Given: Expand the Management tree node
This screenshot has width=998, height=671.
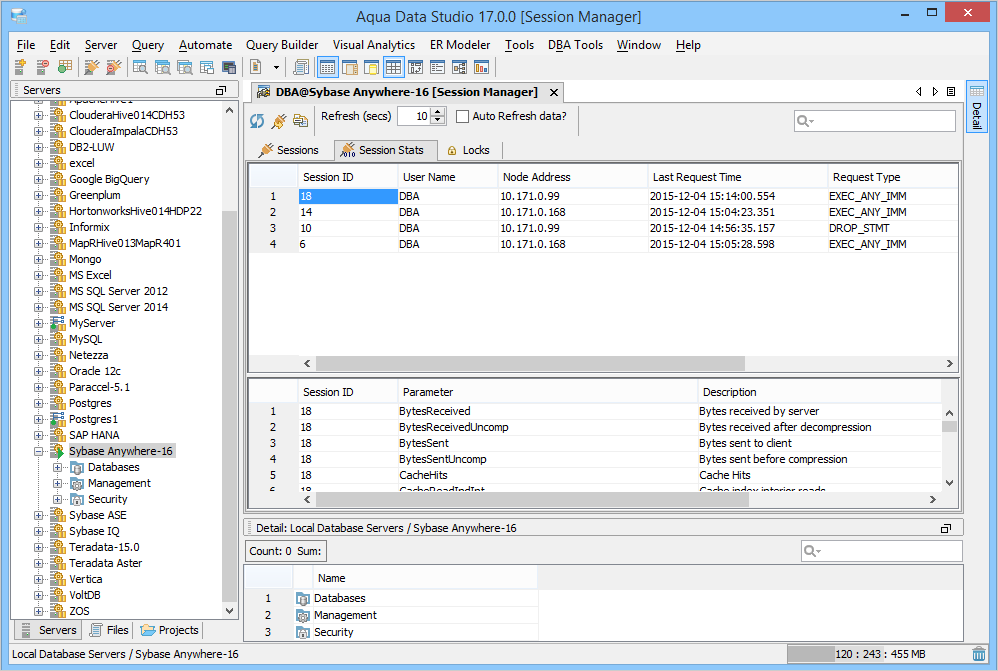Looking at the screenshot, I should pyautogui.click(x=57, y=483).
